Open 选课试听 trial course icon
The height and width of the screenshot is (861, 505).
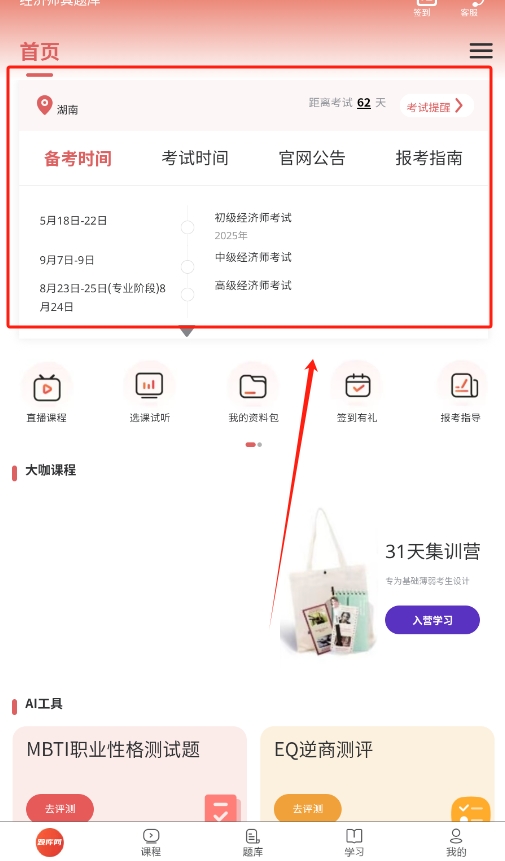click(x=149, y=385)
